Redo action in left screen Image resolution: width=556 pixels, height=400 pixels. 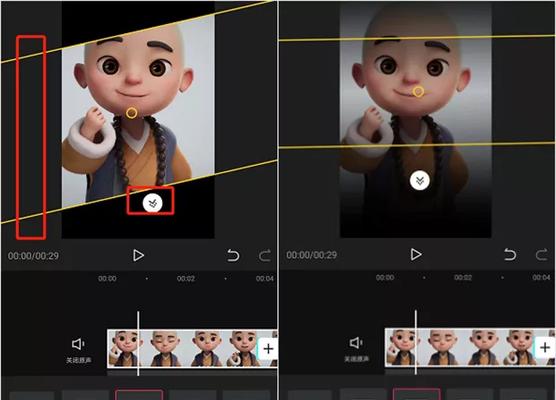(265, 255)
